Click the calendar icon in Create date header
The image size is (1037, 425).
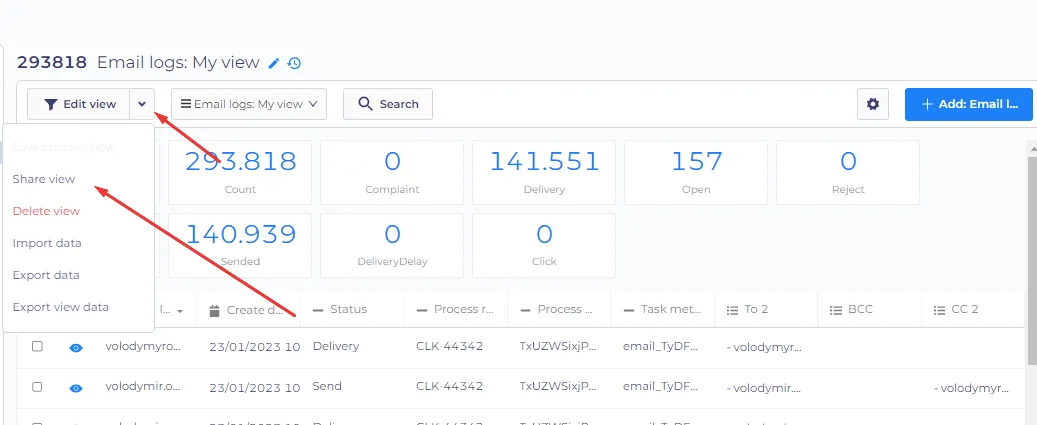(x=214, y=310)
